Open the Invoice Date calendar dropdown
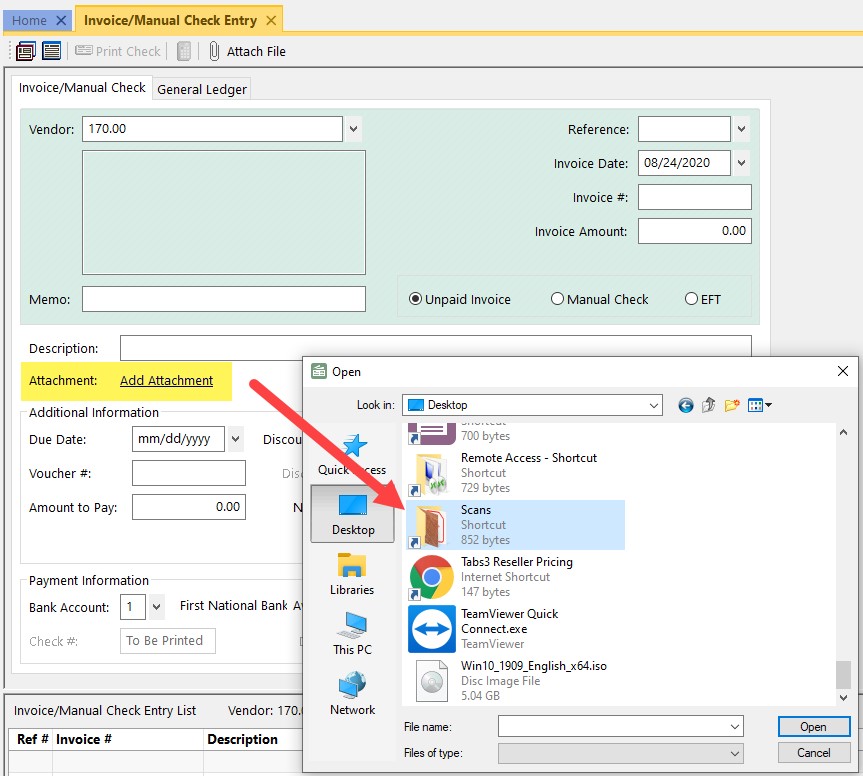 coord(740,162)
